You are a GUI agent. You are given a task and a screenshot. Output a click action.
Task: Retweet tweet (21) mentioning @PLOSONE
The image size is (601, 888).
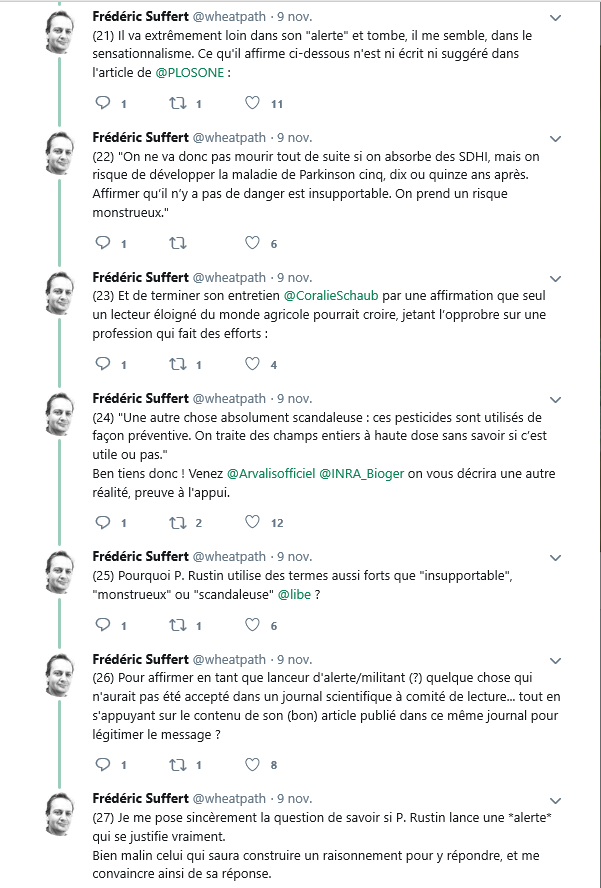tap(178, 103)
